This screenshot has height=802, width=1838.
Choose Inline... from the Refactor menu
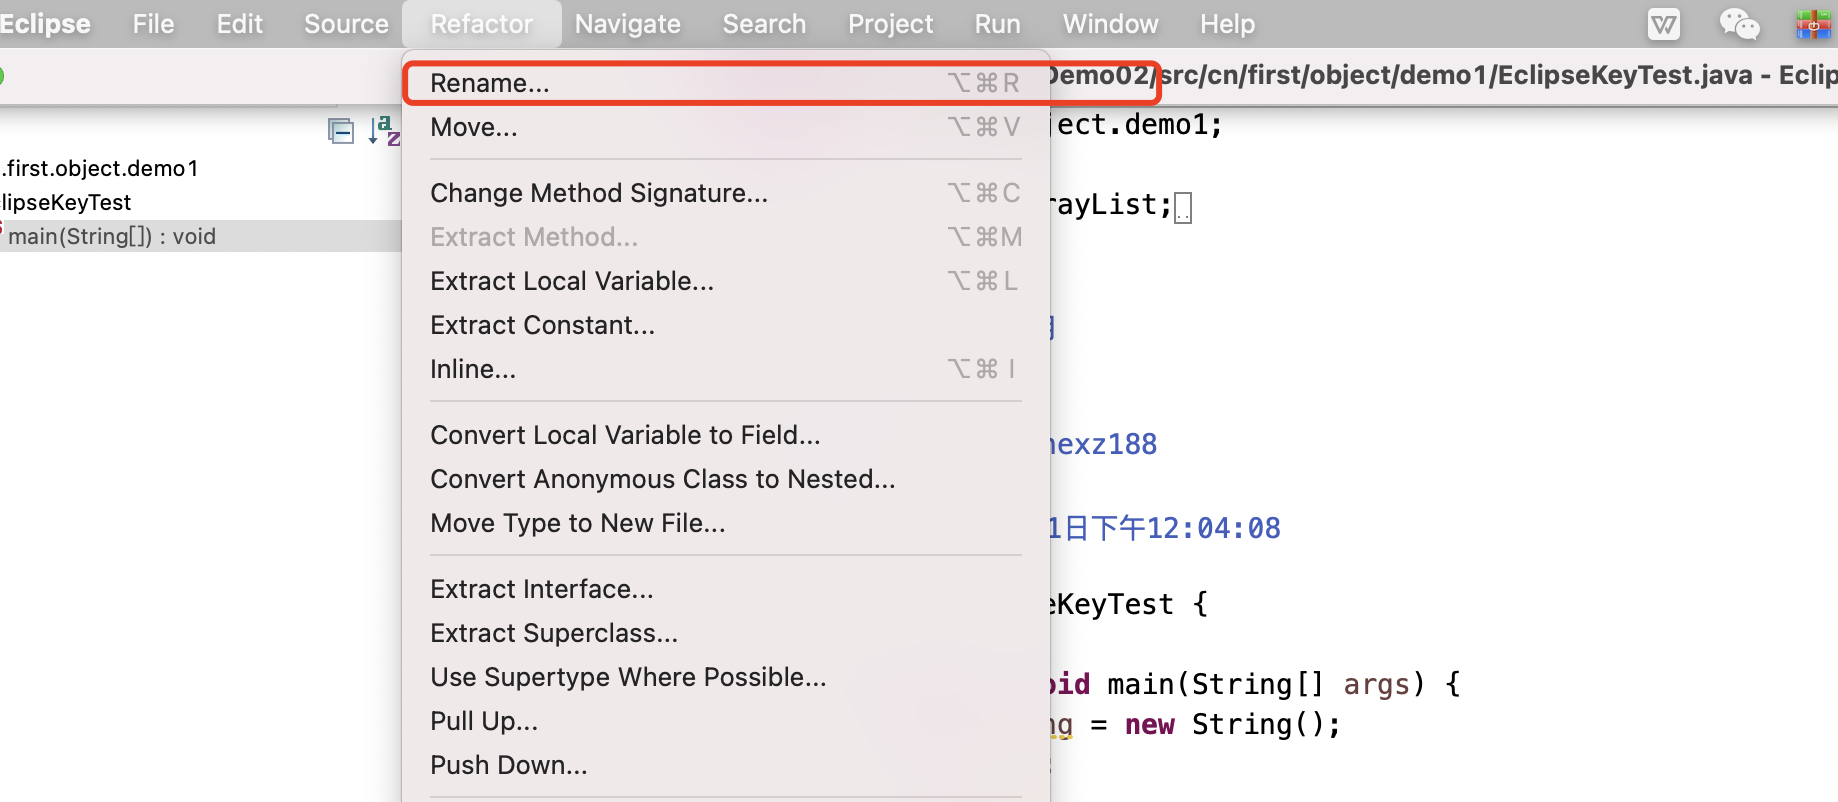point(726,369)
